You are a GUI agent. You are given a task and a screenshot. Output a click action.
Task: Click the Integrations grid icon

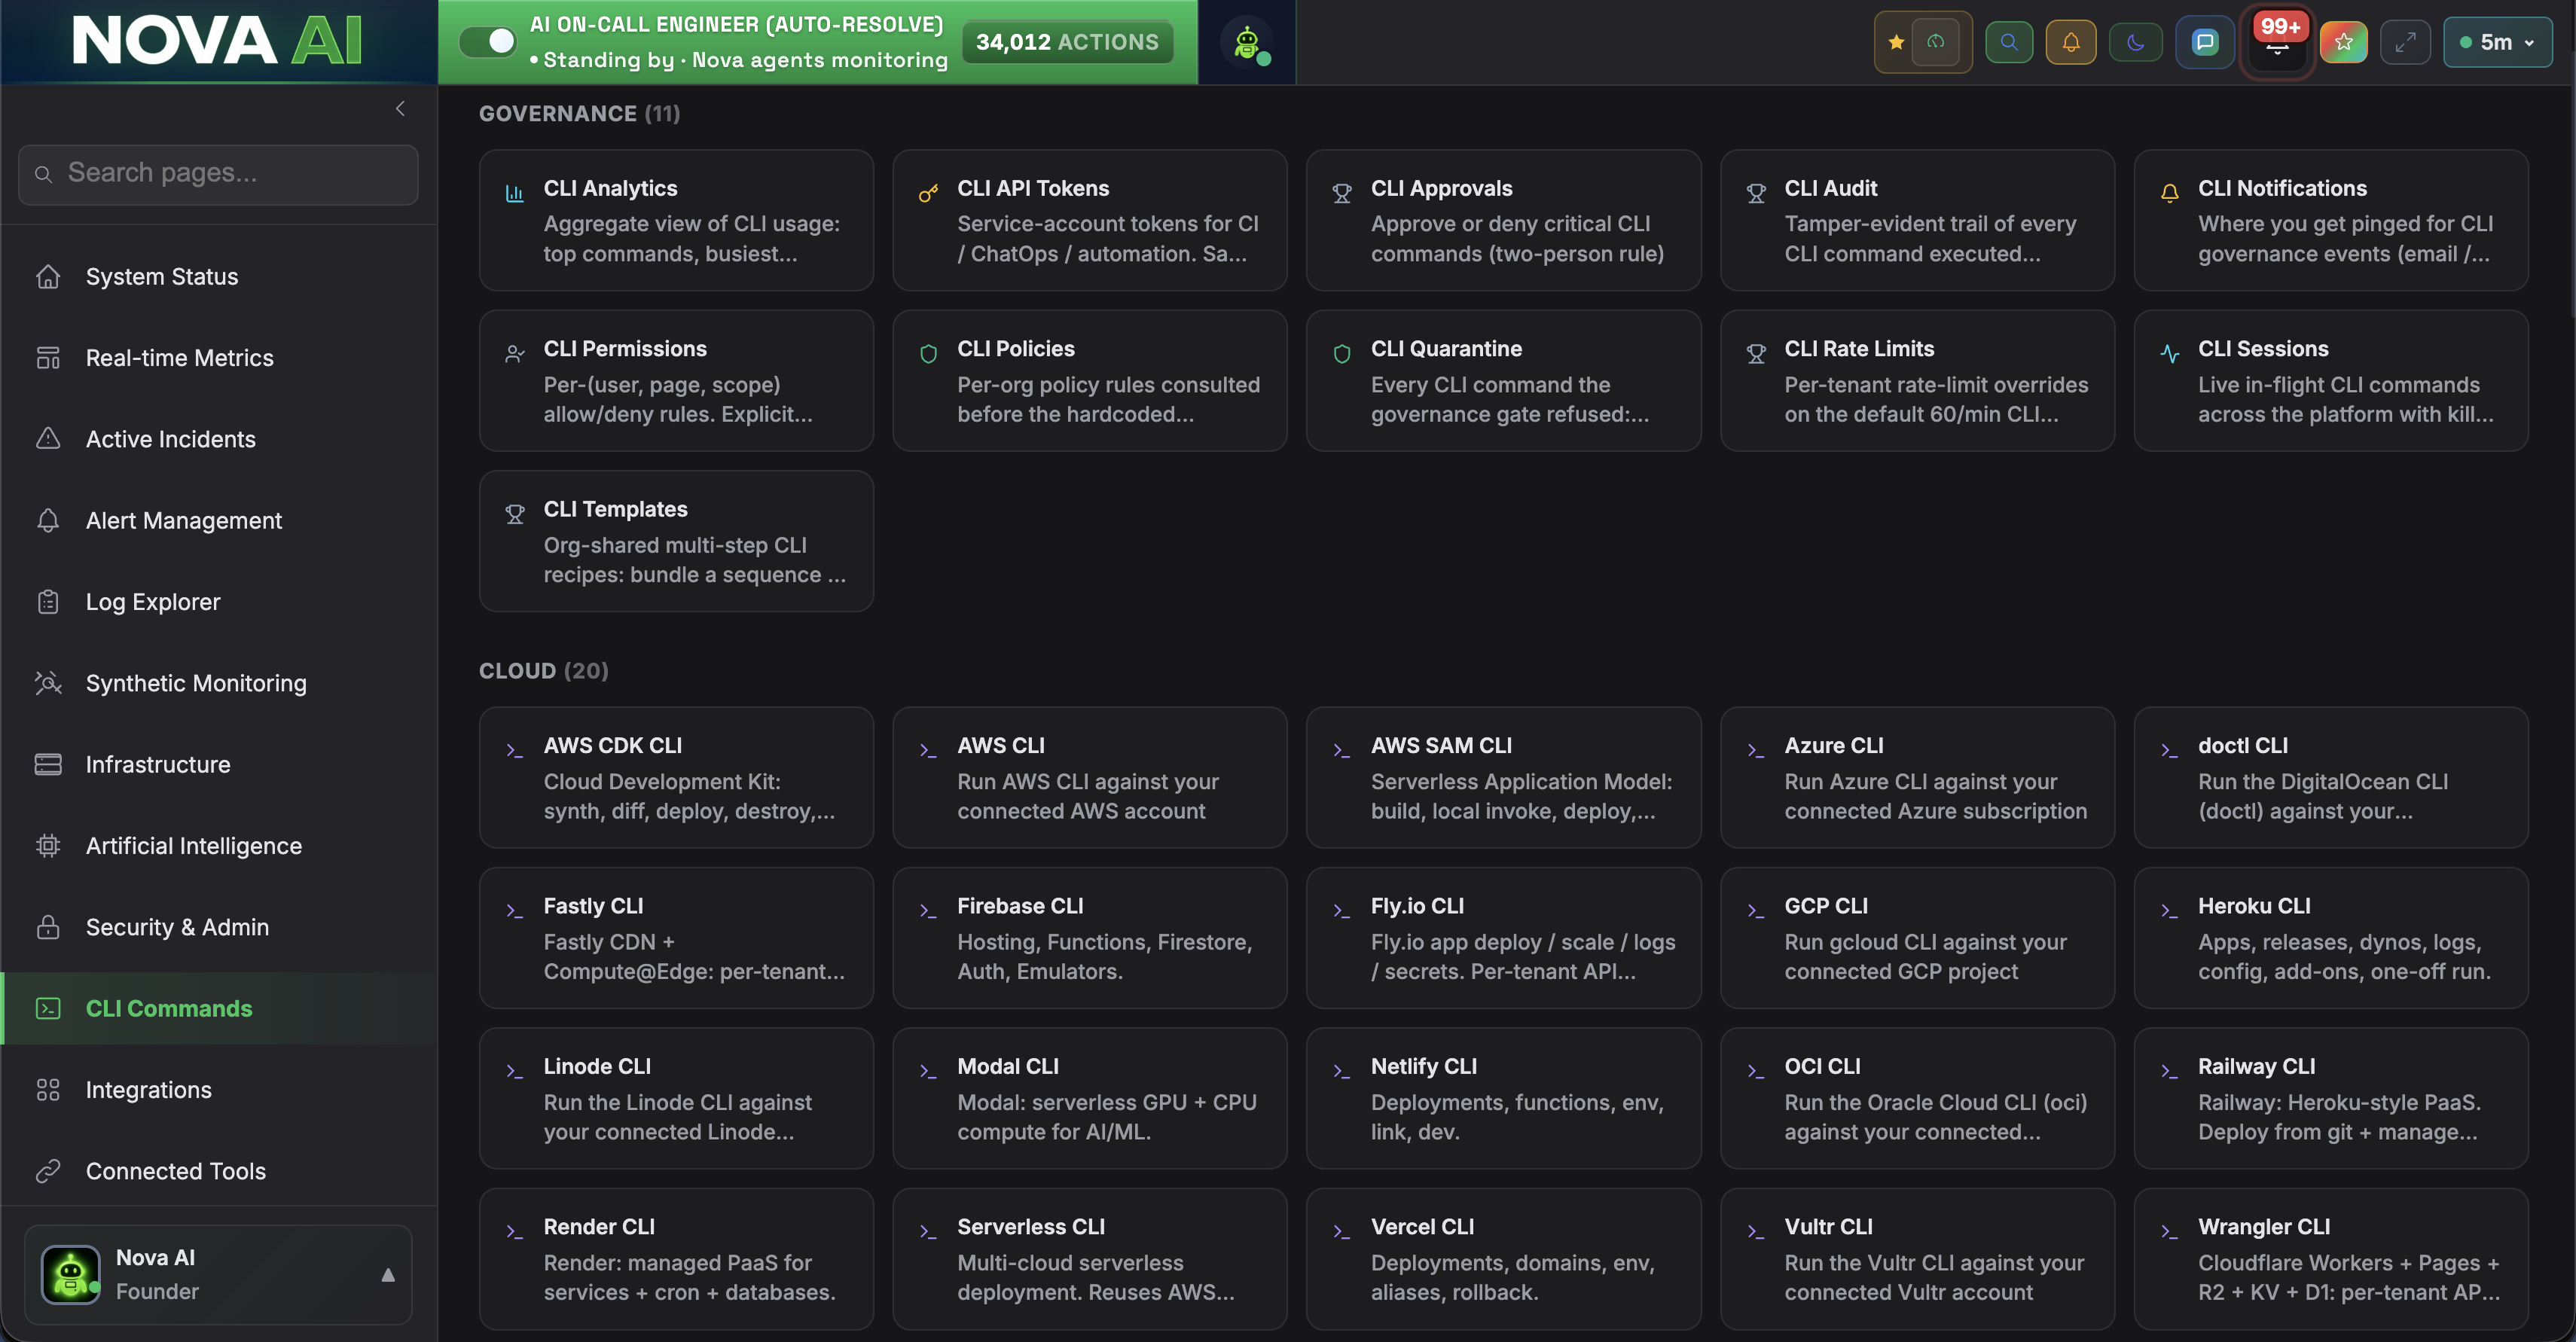48,1089
